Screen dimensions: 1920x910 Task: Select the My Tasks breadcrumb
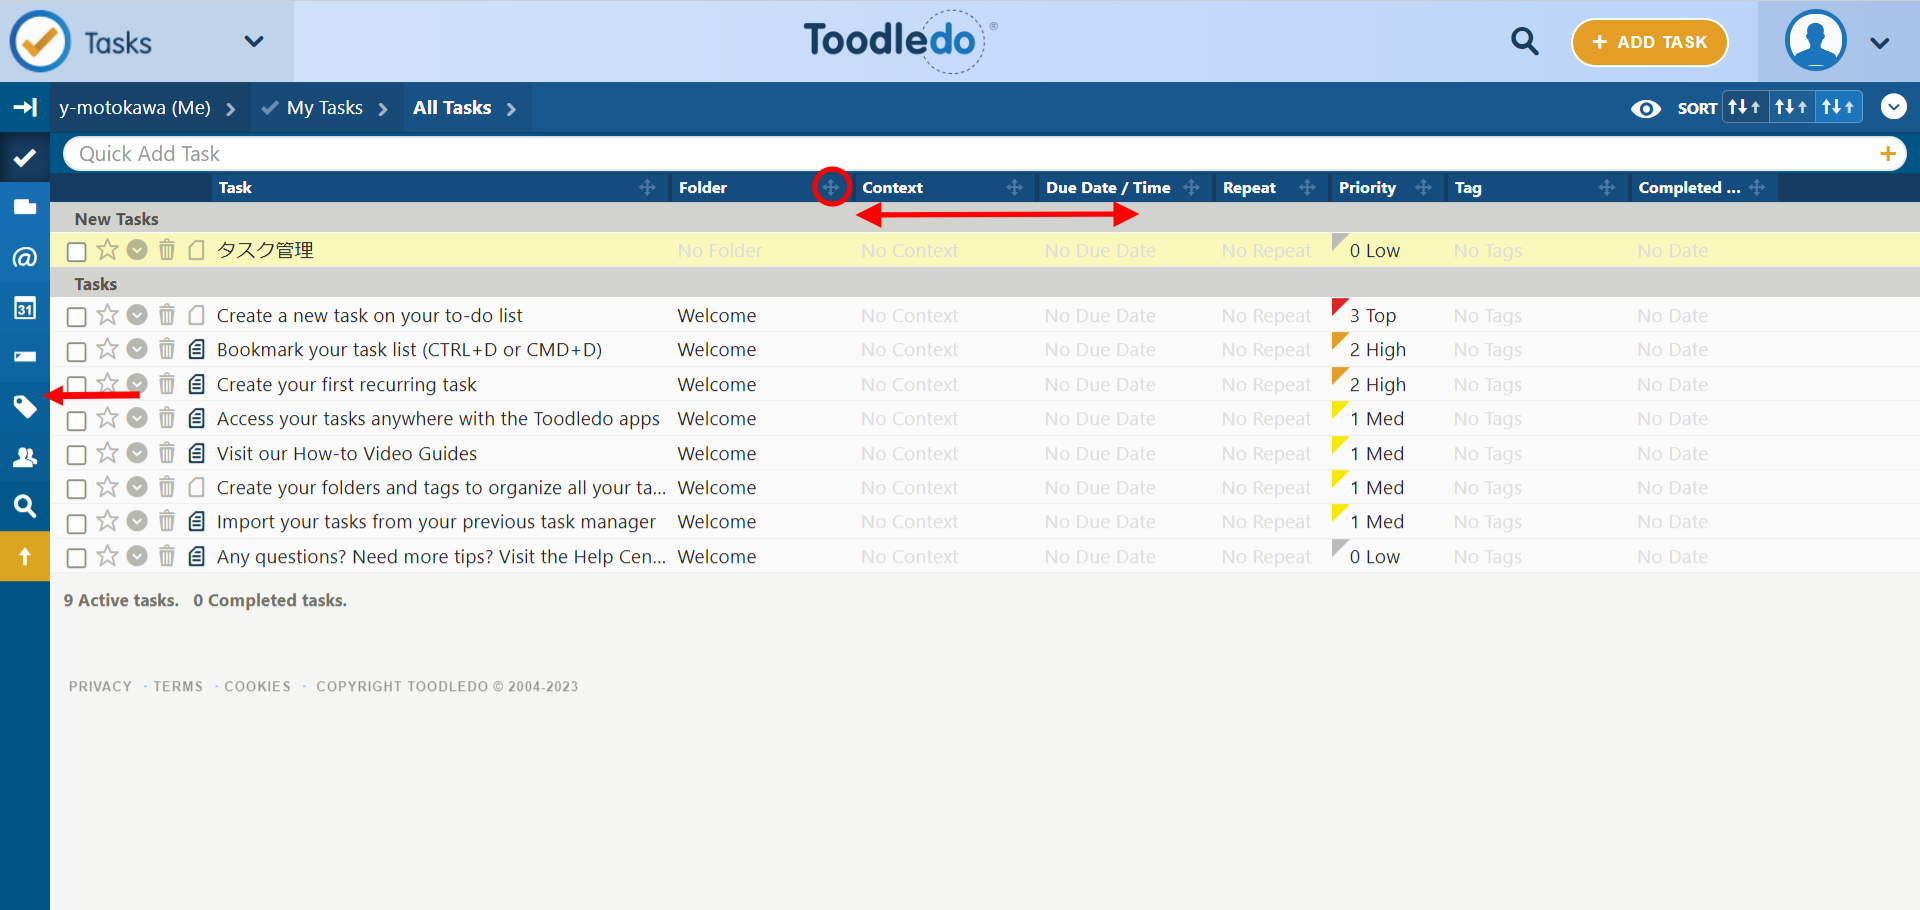(x=324, y=108)
